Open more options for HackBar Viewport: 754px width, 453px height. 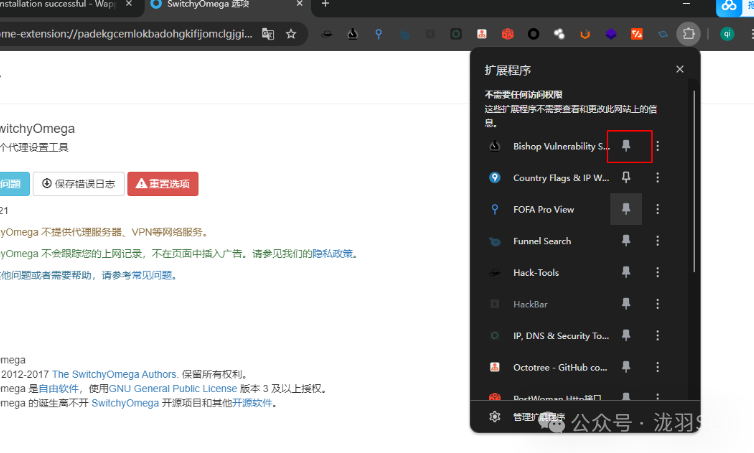coord(657,304)
